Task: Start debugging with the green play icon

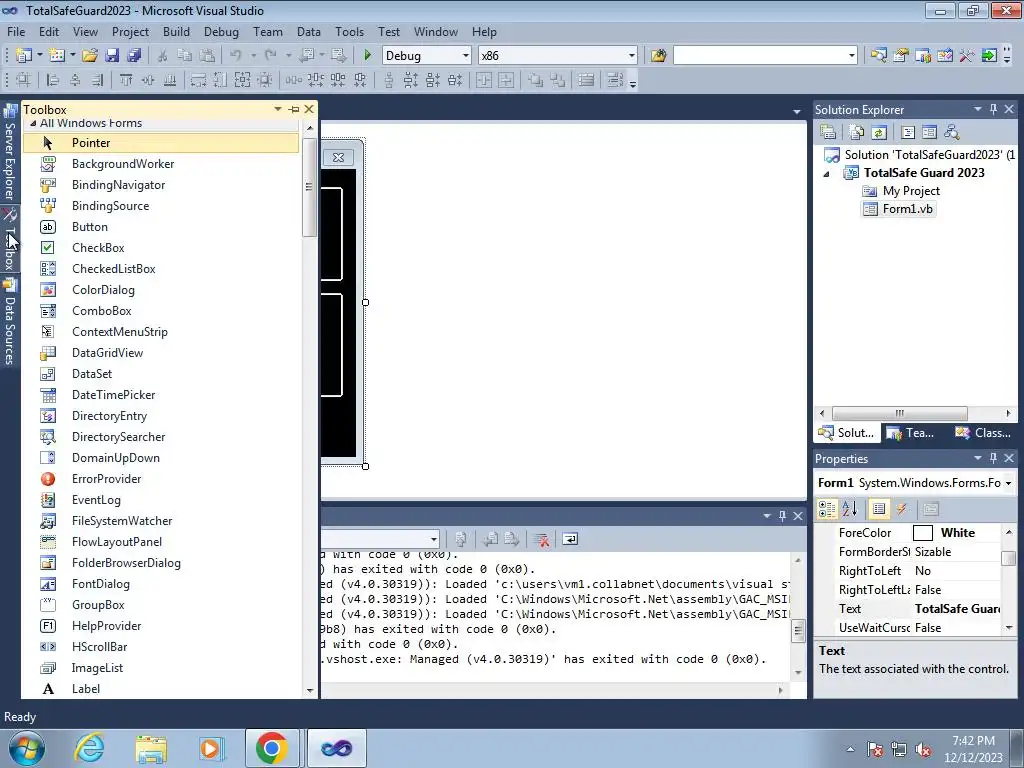Action: point(368,56)
